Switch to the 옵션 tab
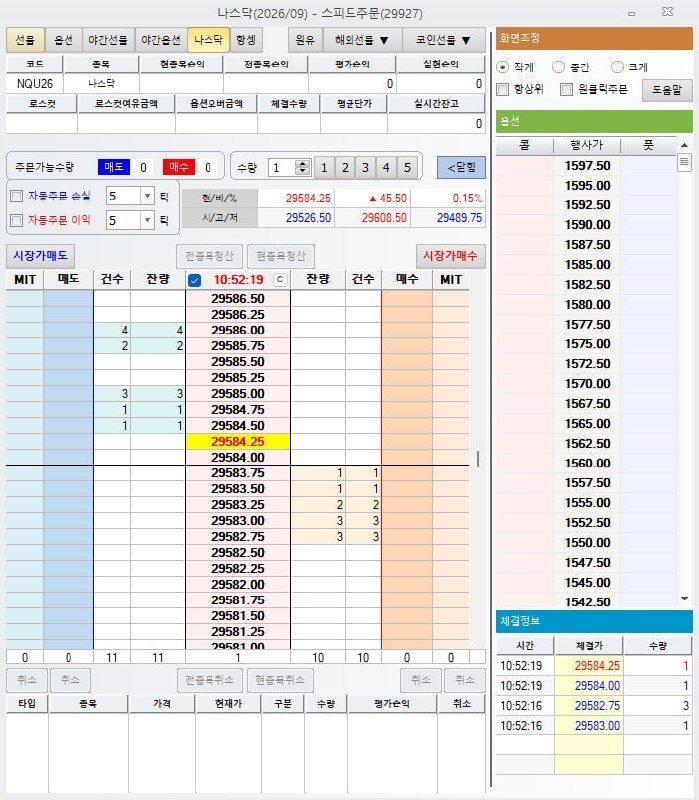The image size is (699, 800). (63, 40)
